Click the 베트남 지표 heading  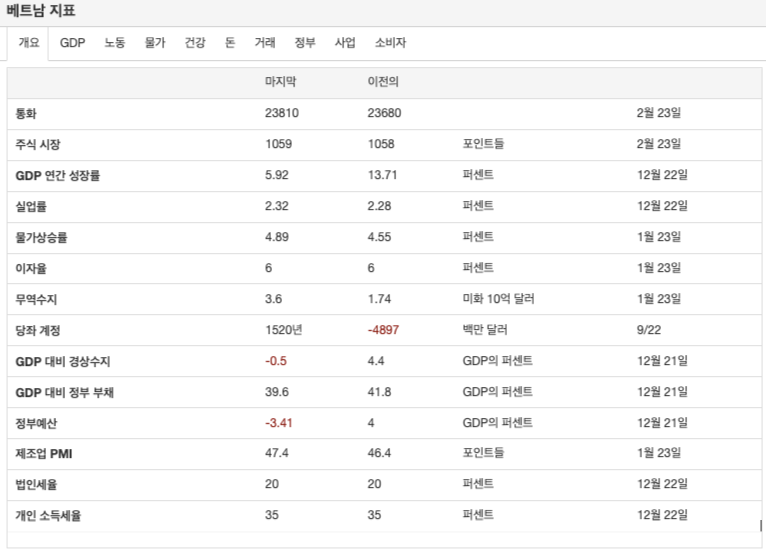coord(41,11)
